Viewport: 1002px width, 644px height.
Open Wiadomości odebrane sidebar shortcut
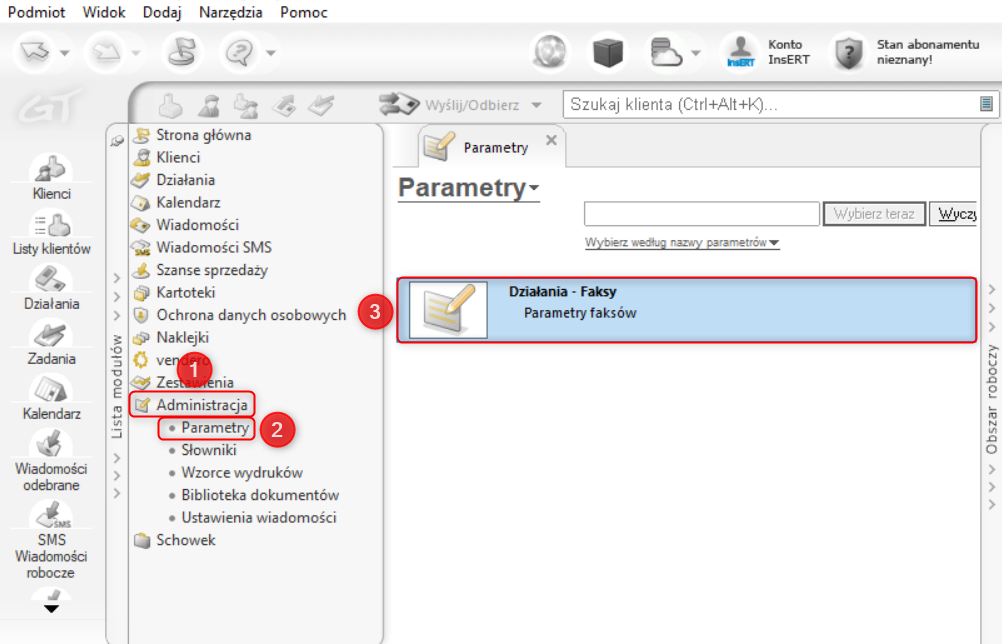(51, 461)
